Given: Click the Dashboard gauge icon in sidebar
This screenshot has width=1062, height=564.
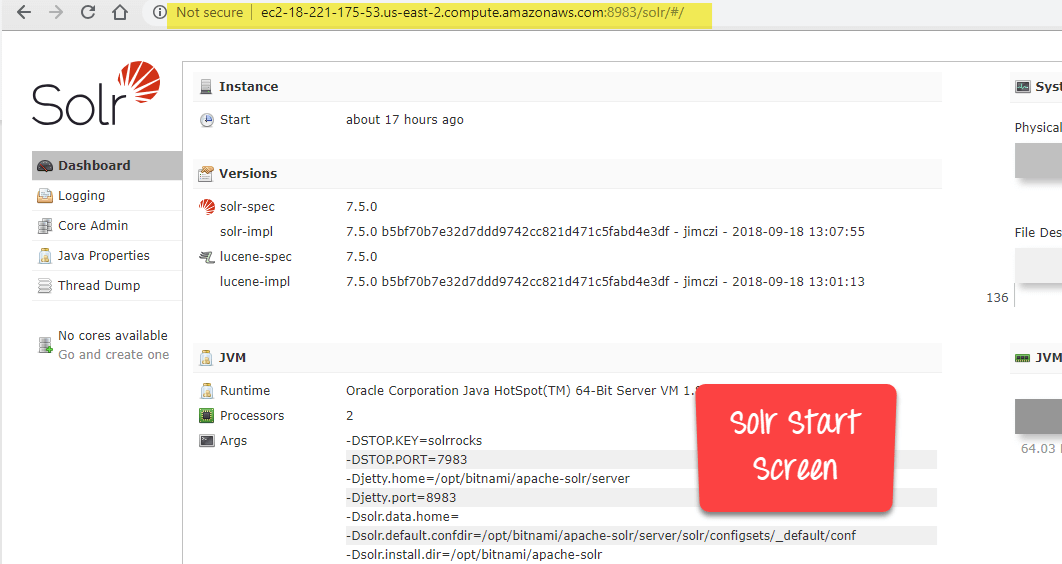Looking at the screenshot, I should click(x=44, y=166).
